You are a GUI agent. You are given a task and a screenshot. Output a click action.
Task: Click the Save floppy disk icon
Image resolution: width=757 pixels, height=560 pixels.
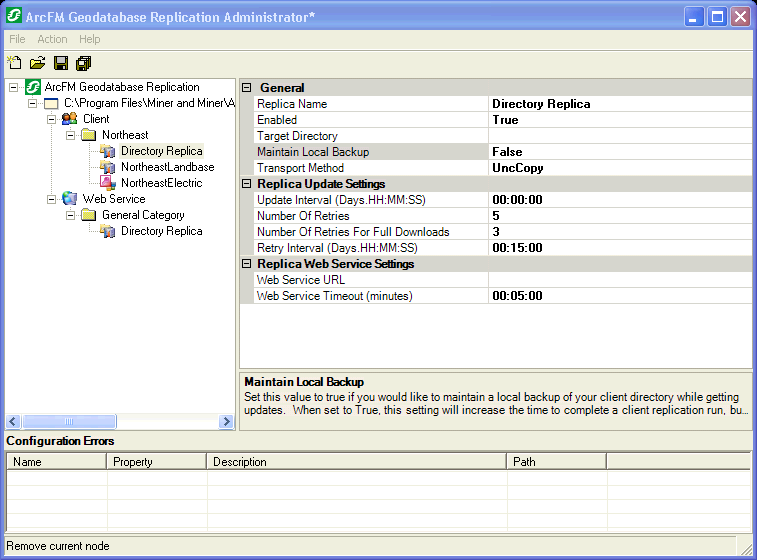pyautogui.click(x=61, y=63)
